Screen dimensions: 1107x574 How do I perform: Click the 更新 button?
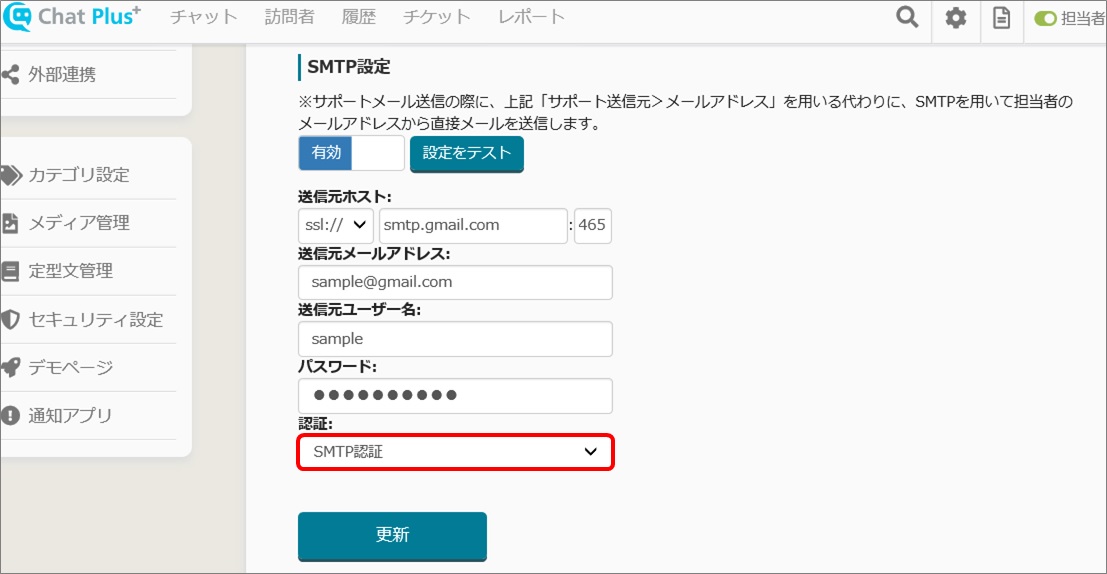[393, 536]
